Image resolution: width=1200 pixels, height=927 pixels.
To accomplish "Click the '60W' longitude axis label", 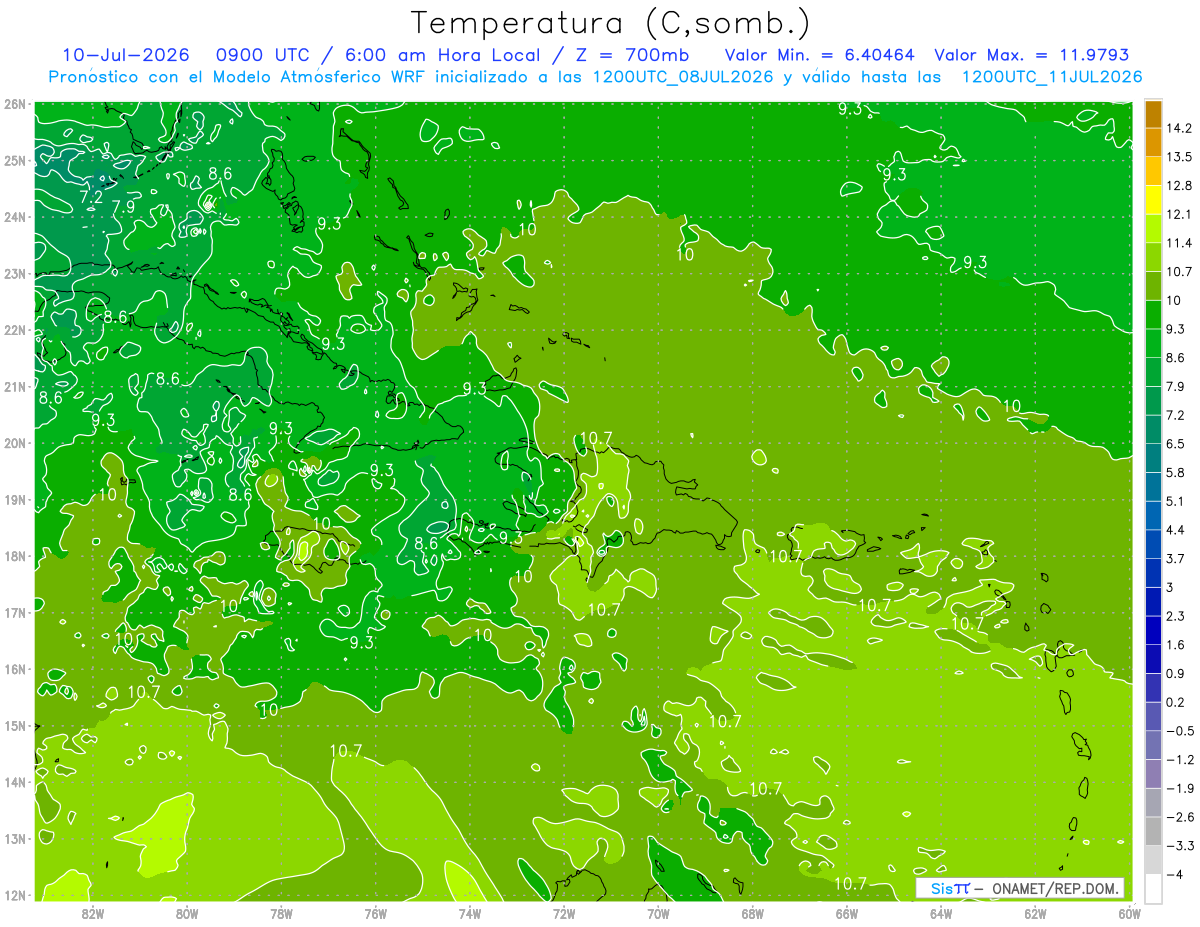I will tap(1130, 912).
